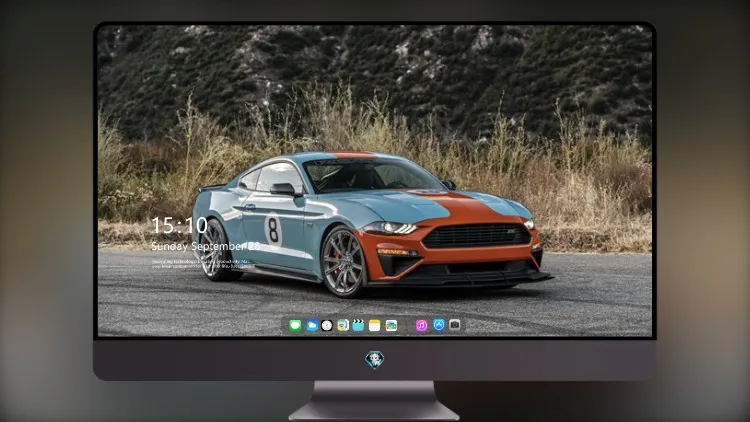Click the Sunday September 28 date text
Screen dimensions: 750x422
point(206,246)
